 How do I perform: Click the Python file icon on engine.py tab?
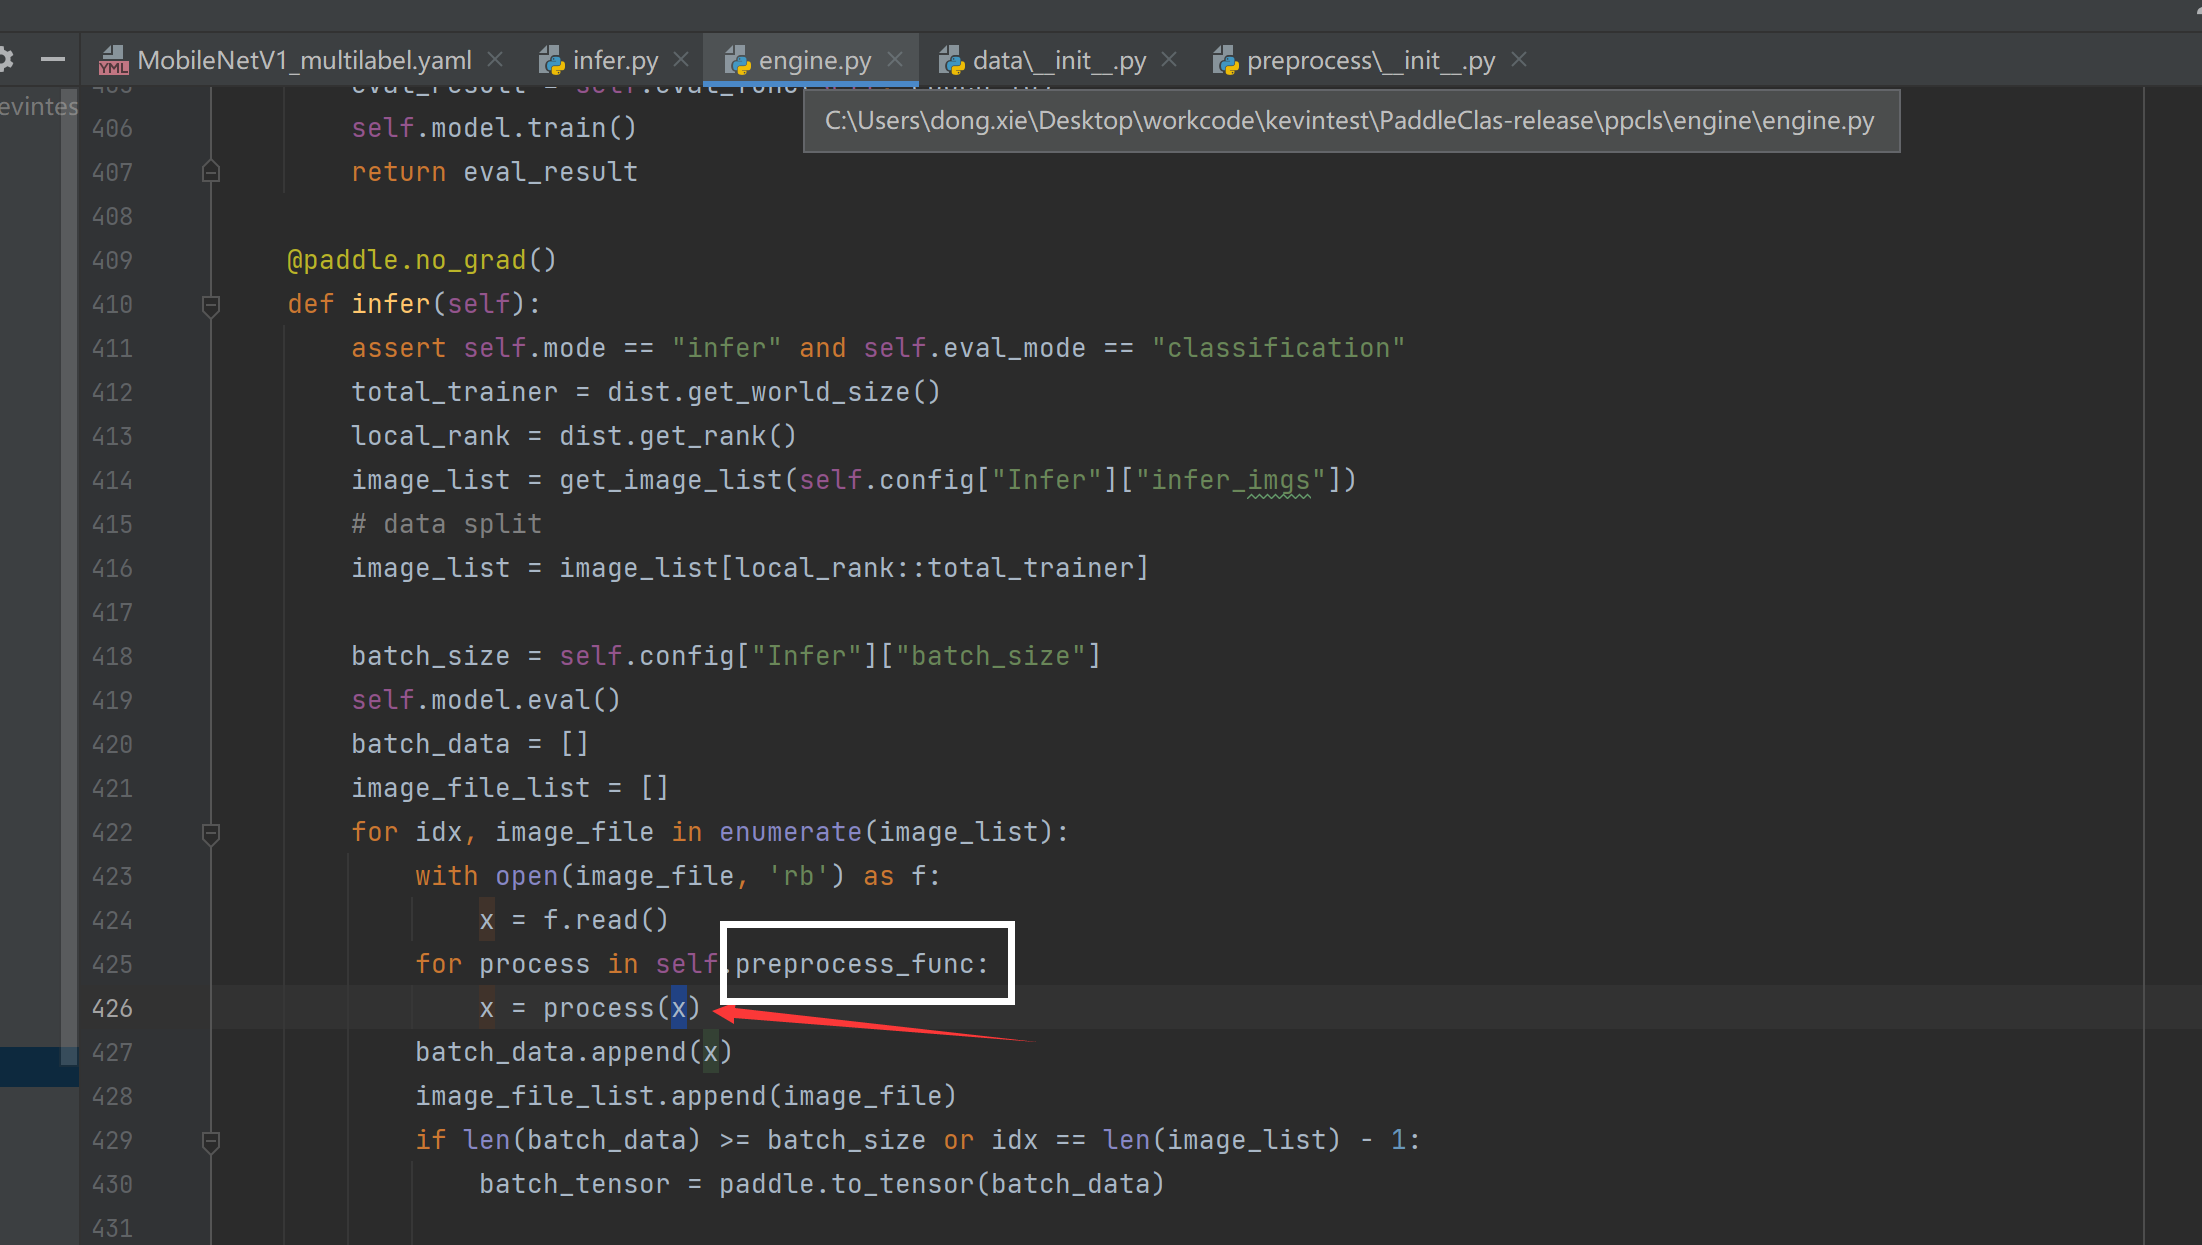click(x=737, y=61)
